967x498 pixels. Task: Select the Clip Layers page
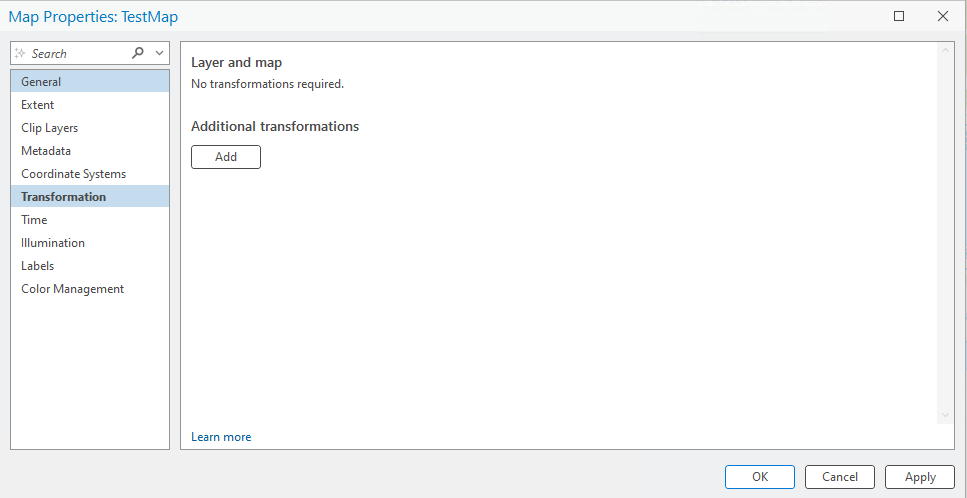(x=90, y=128)
